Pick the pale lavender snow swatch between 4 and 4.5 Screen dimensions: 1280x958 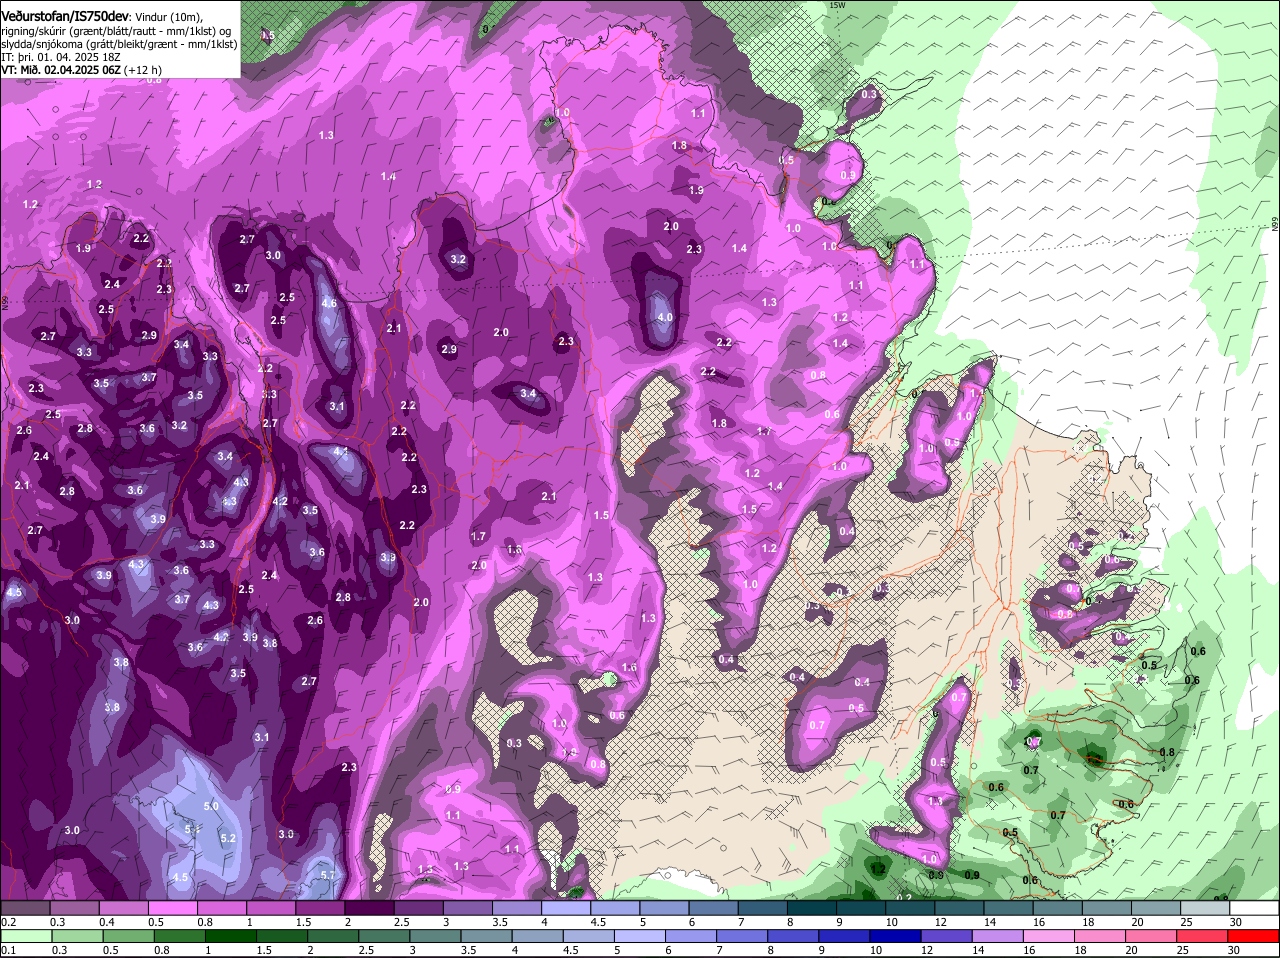(564, 908)
